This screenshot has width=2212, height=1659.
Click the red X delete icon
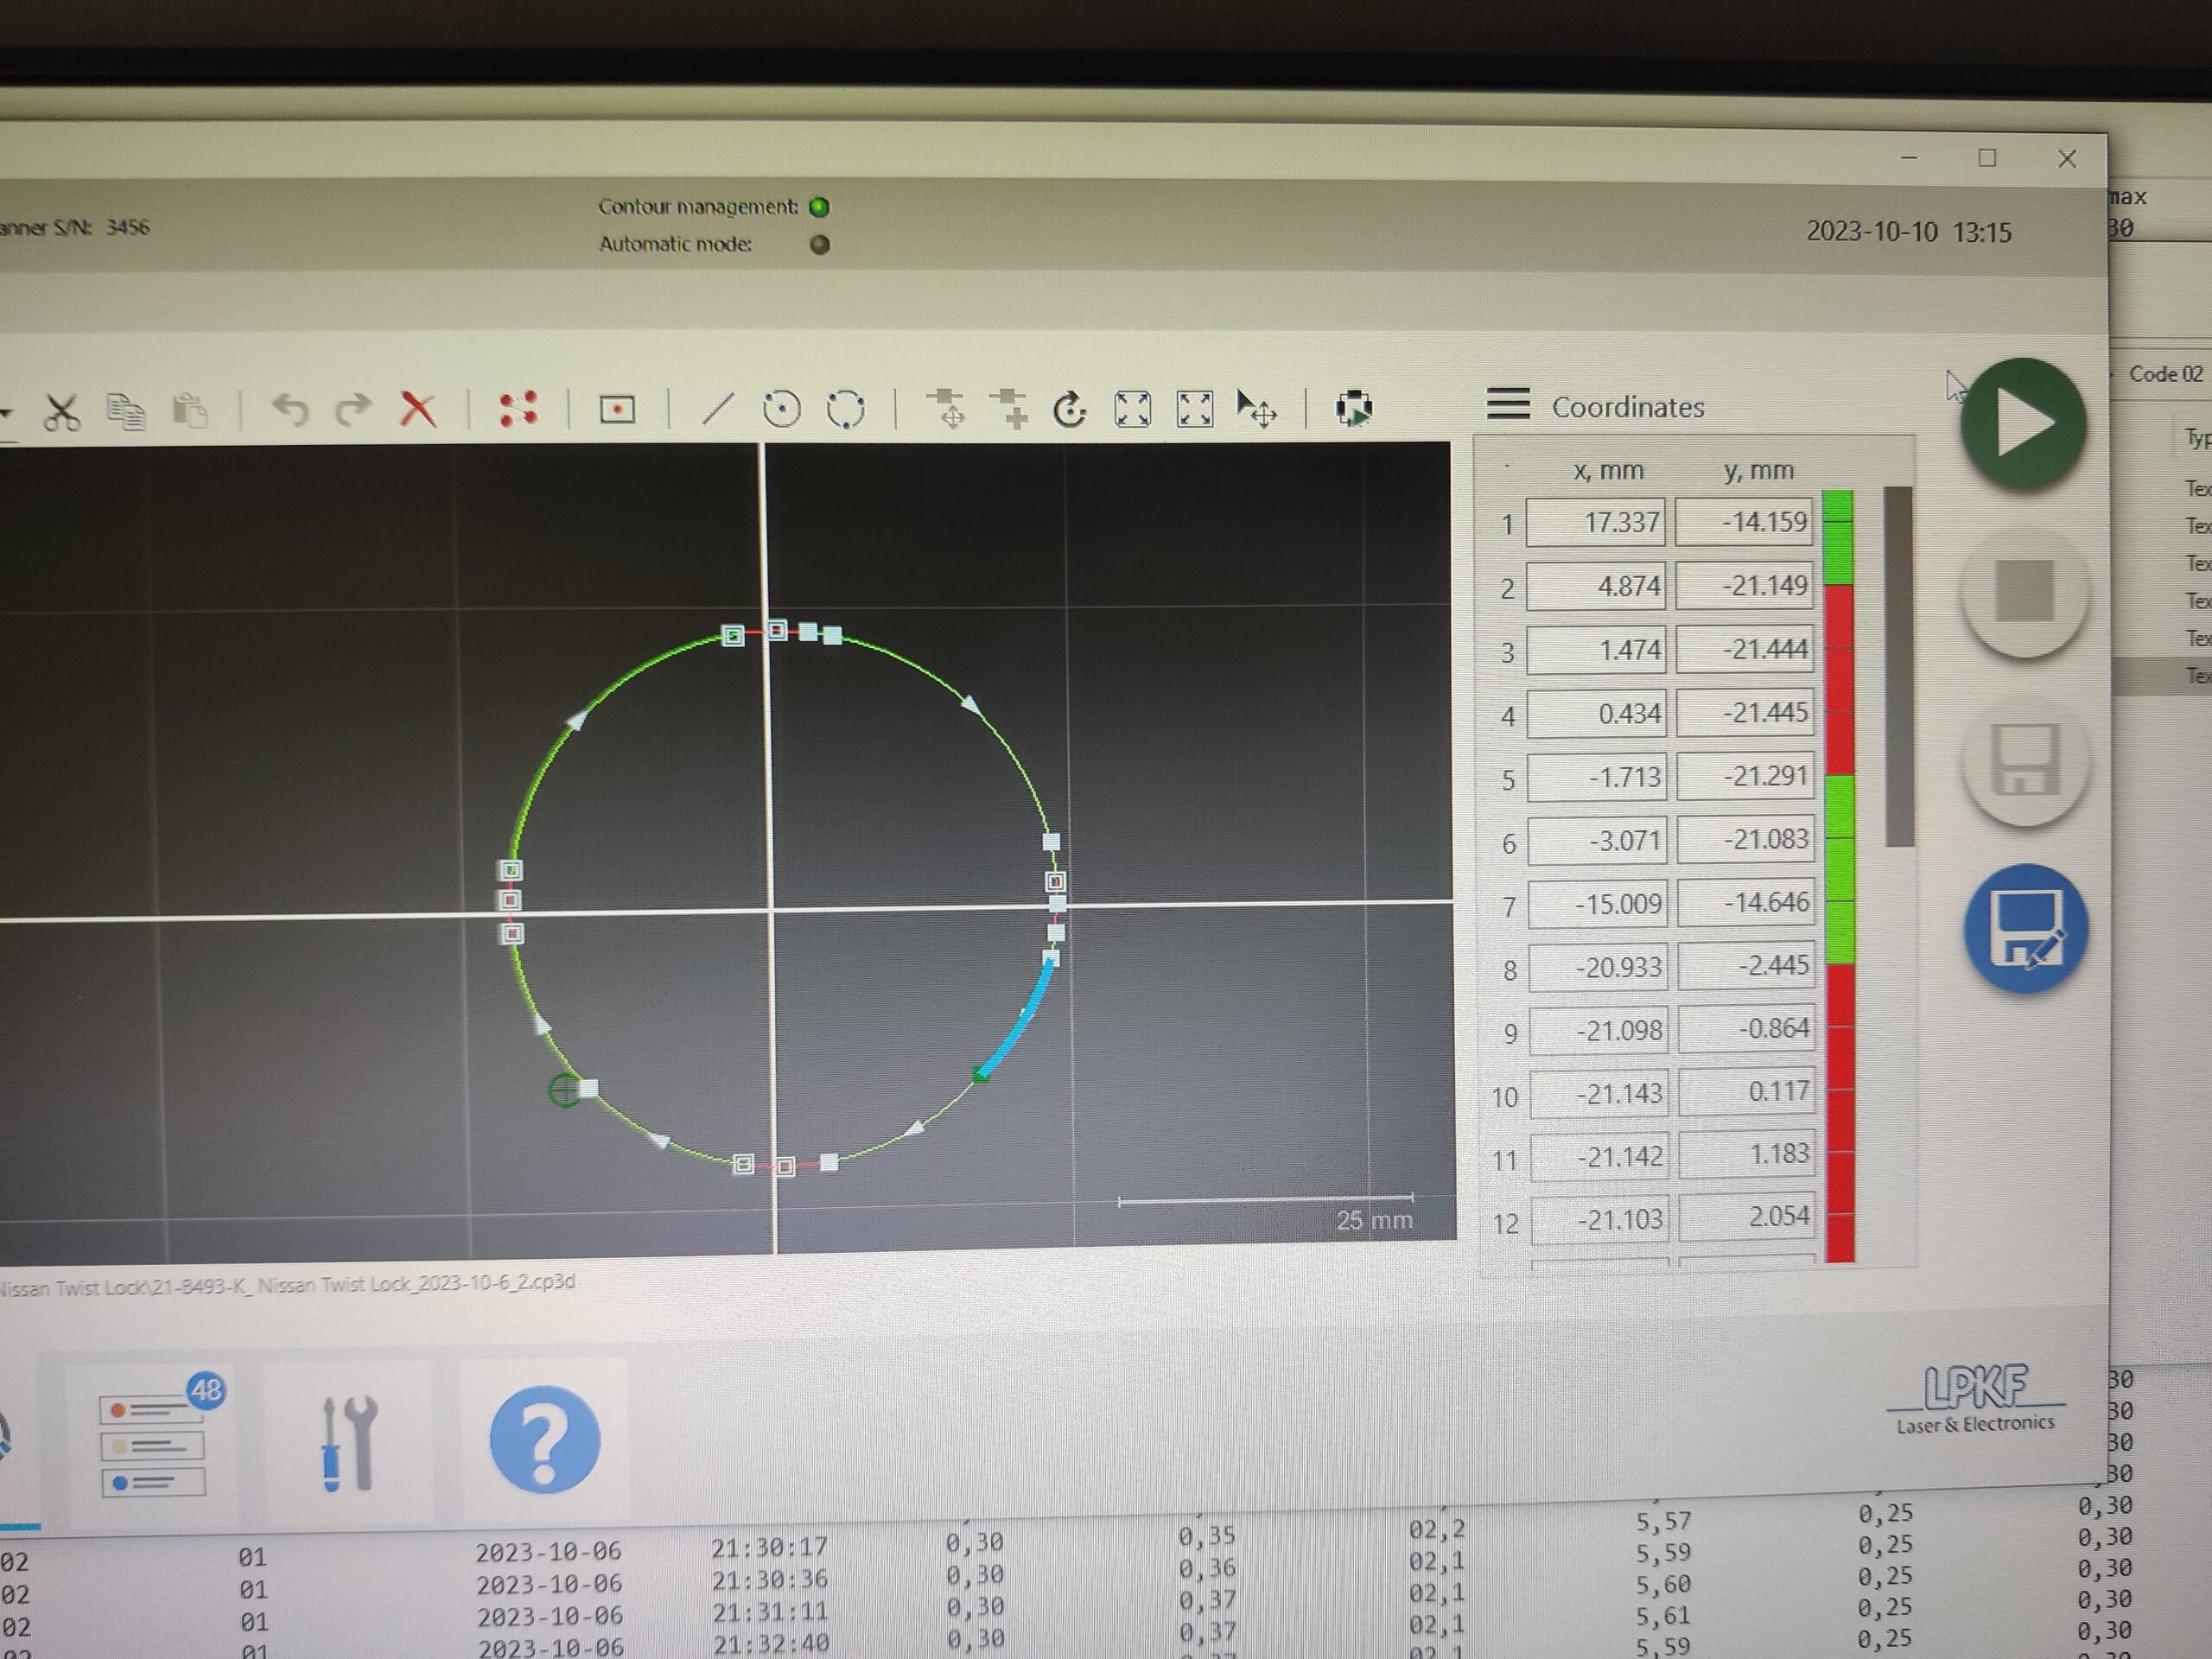[x=418, y=409]
